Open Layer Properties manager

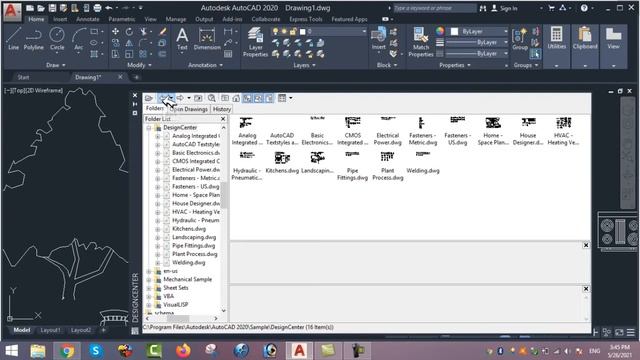(x=256, y=42)
